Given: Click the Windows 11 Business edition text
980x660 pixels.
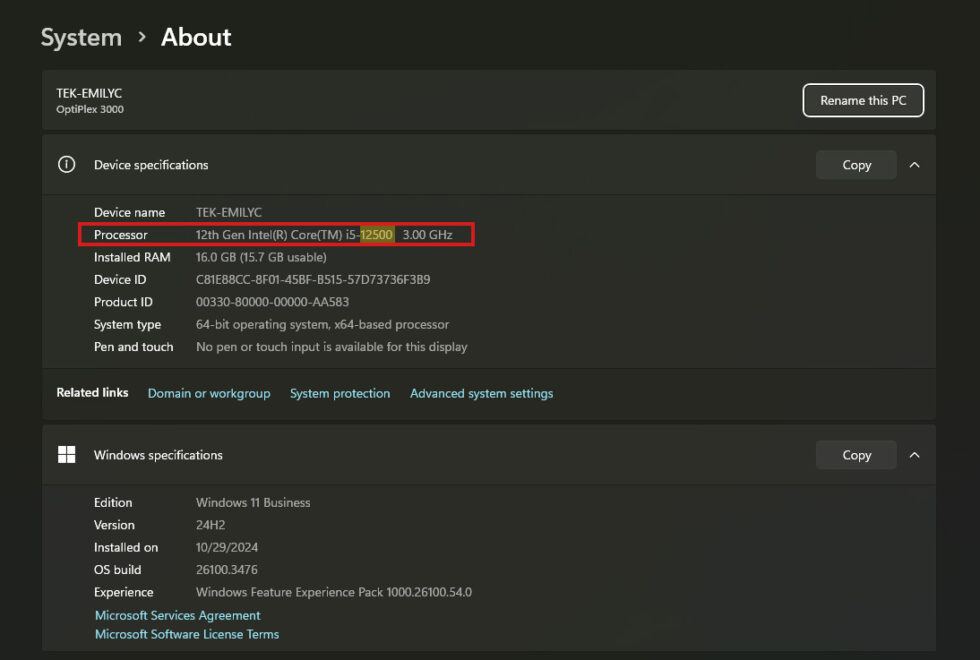Looking at the screenshot, I should click(x=253, y=503).
